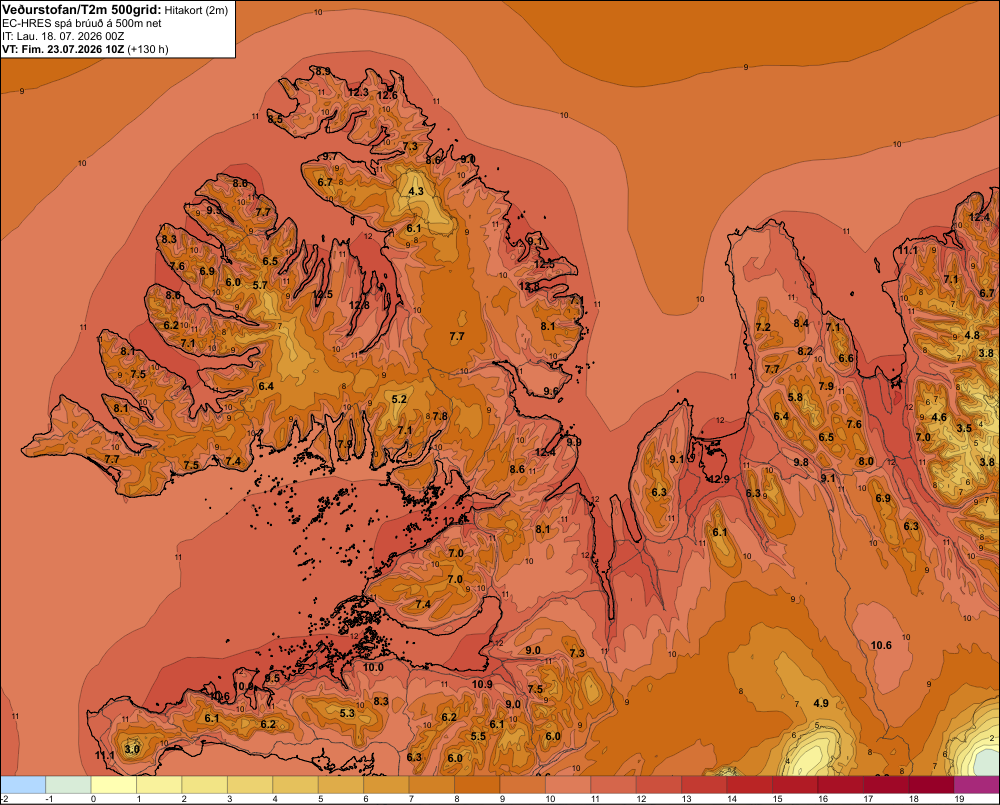This screenshot has height=805, width=1000.
Task: Click the '12.3' temperature value
Action: coord(358,92)
